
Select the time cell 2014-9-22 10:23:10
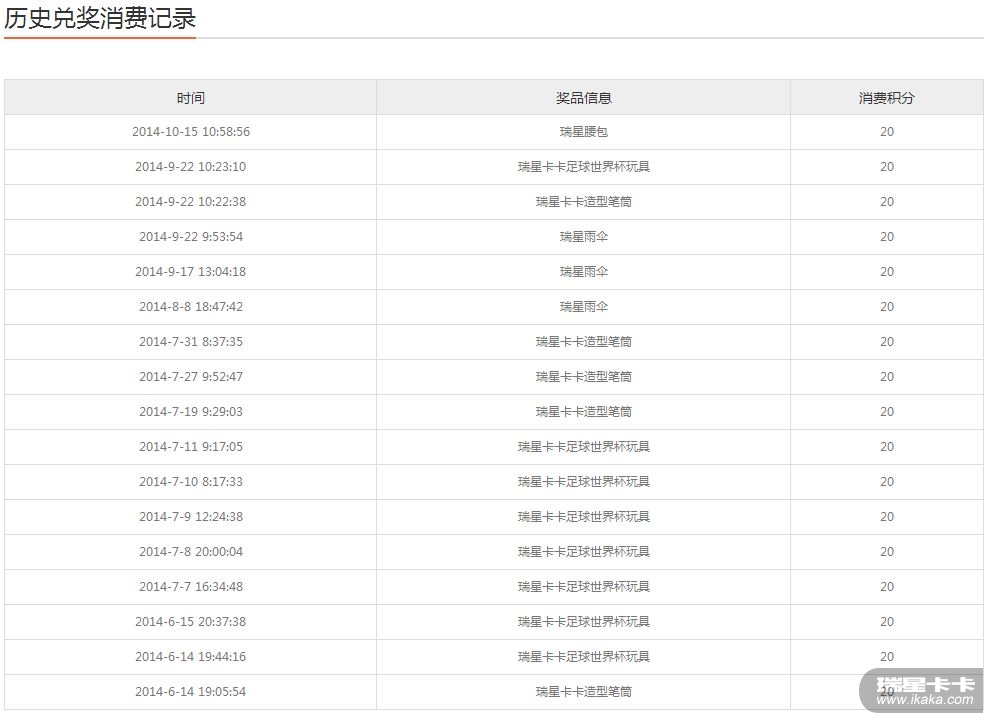pyautogui.click(x=191, y=167)
